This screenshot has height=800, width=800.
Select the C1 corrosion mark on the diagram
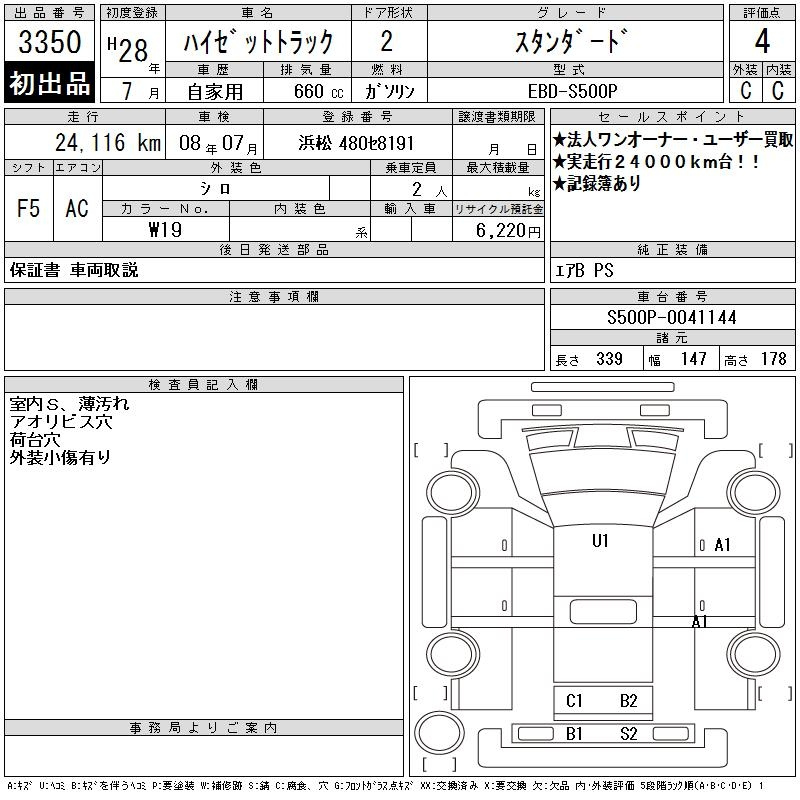574,701
